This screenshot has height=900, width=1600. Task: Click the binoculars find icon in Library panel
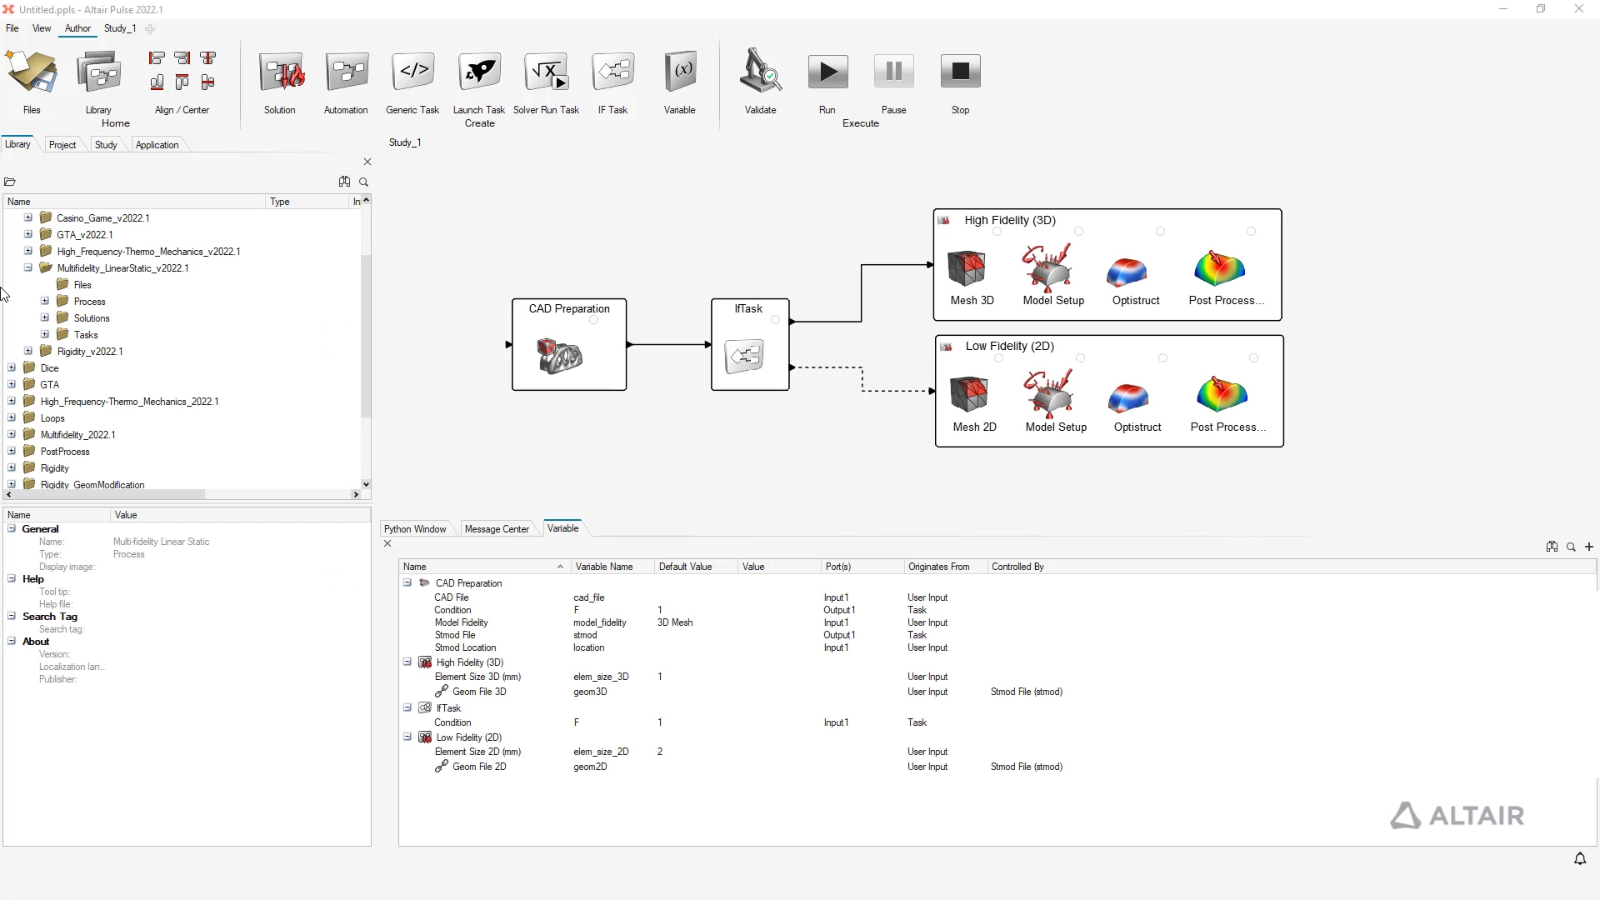pyautogui.click(x=345, y=182)
